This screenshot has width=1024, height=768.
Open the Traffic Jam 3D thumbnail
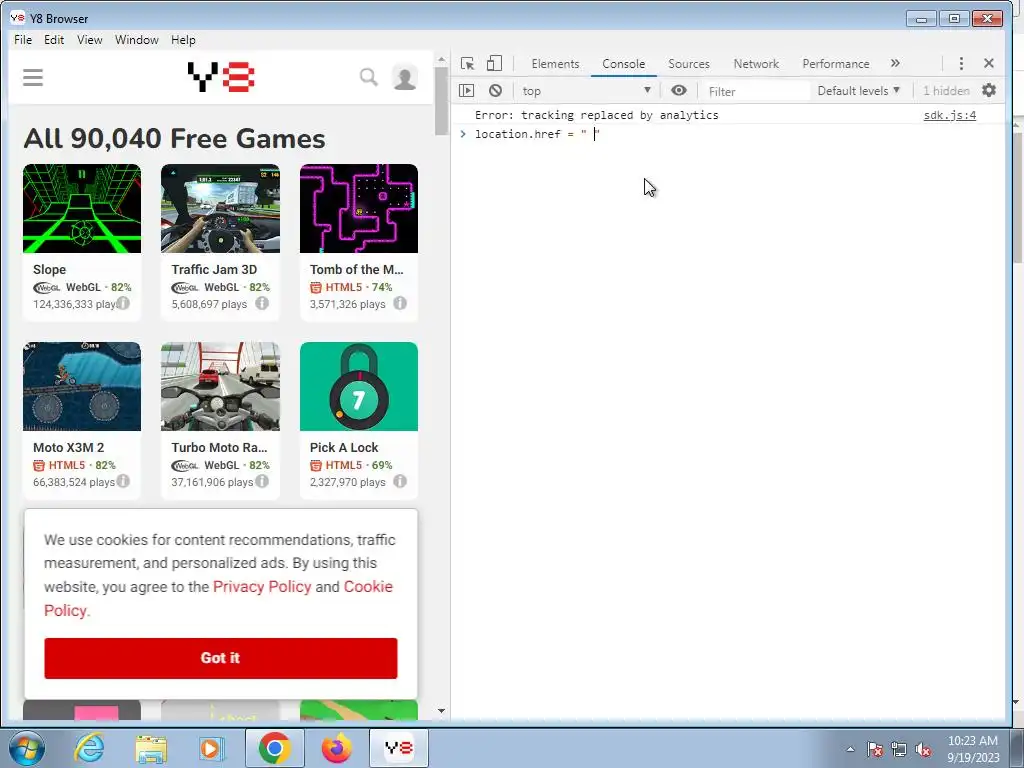tap(220, 208)
